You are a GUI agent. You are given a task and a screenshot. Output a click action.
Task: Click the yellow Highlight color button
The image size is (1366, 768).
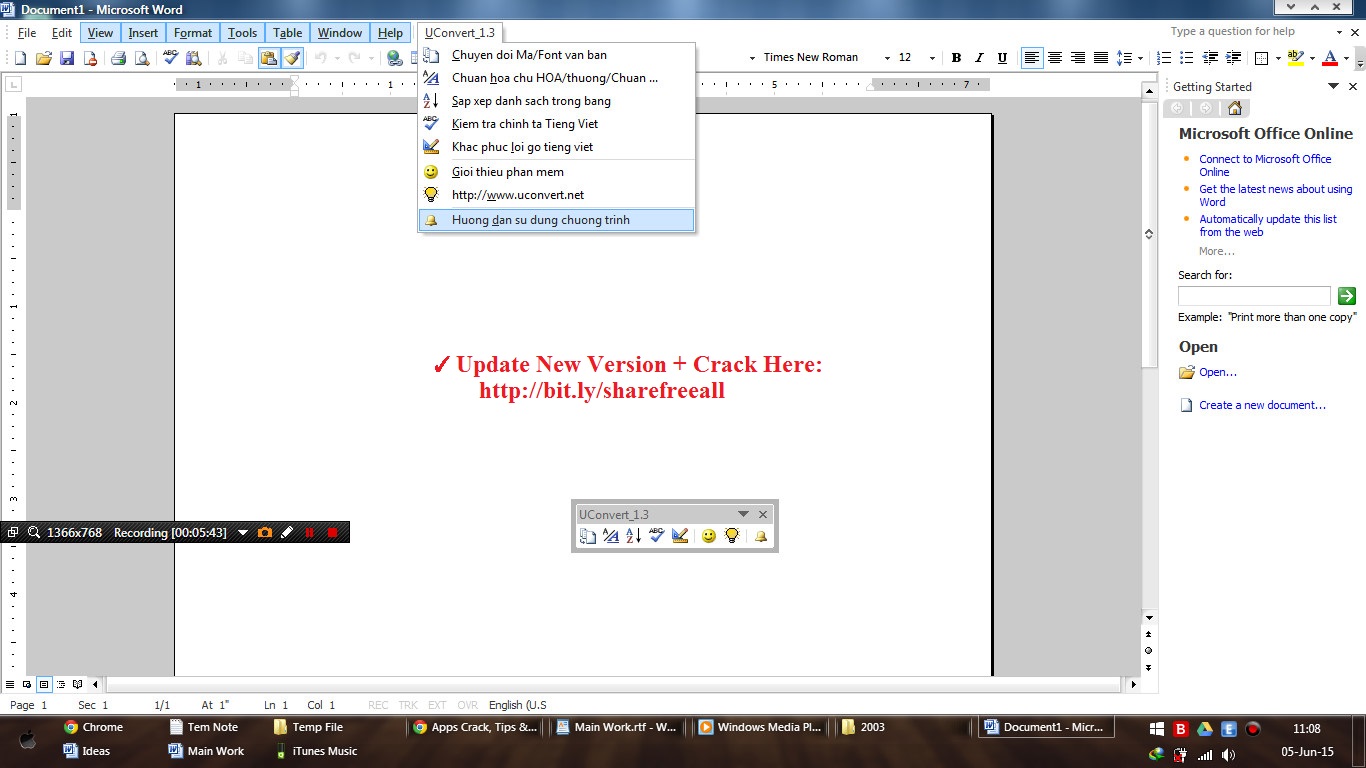click(x=1296, y=58)
